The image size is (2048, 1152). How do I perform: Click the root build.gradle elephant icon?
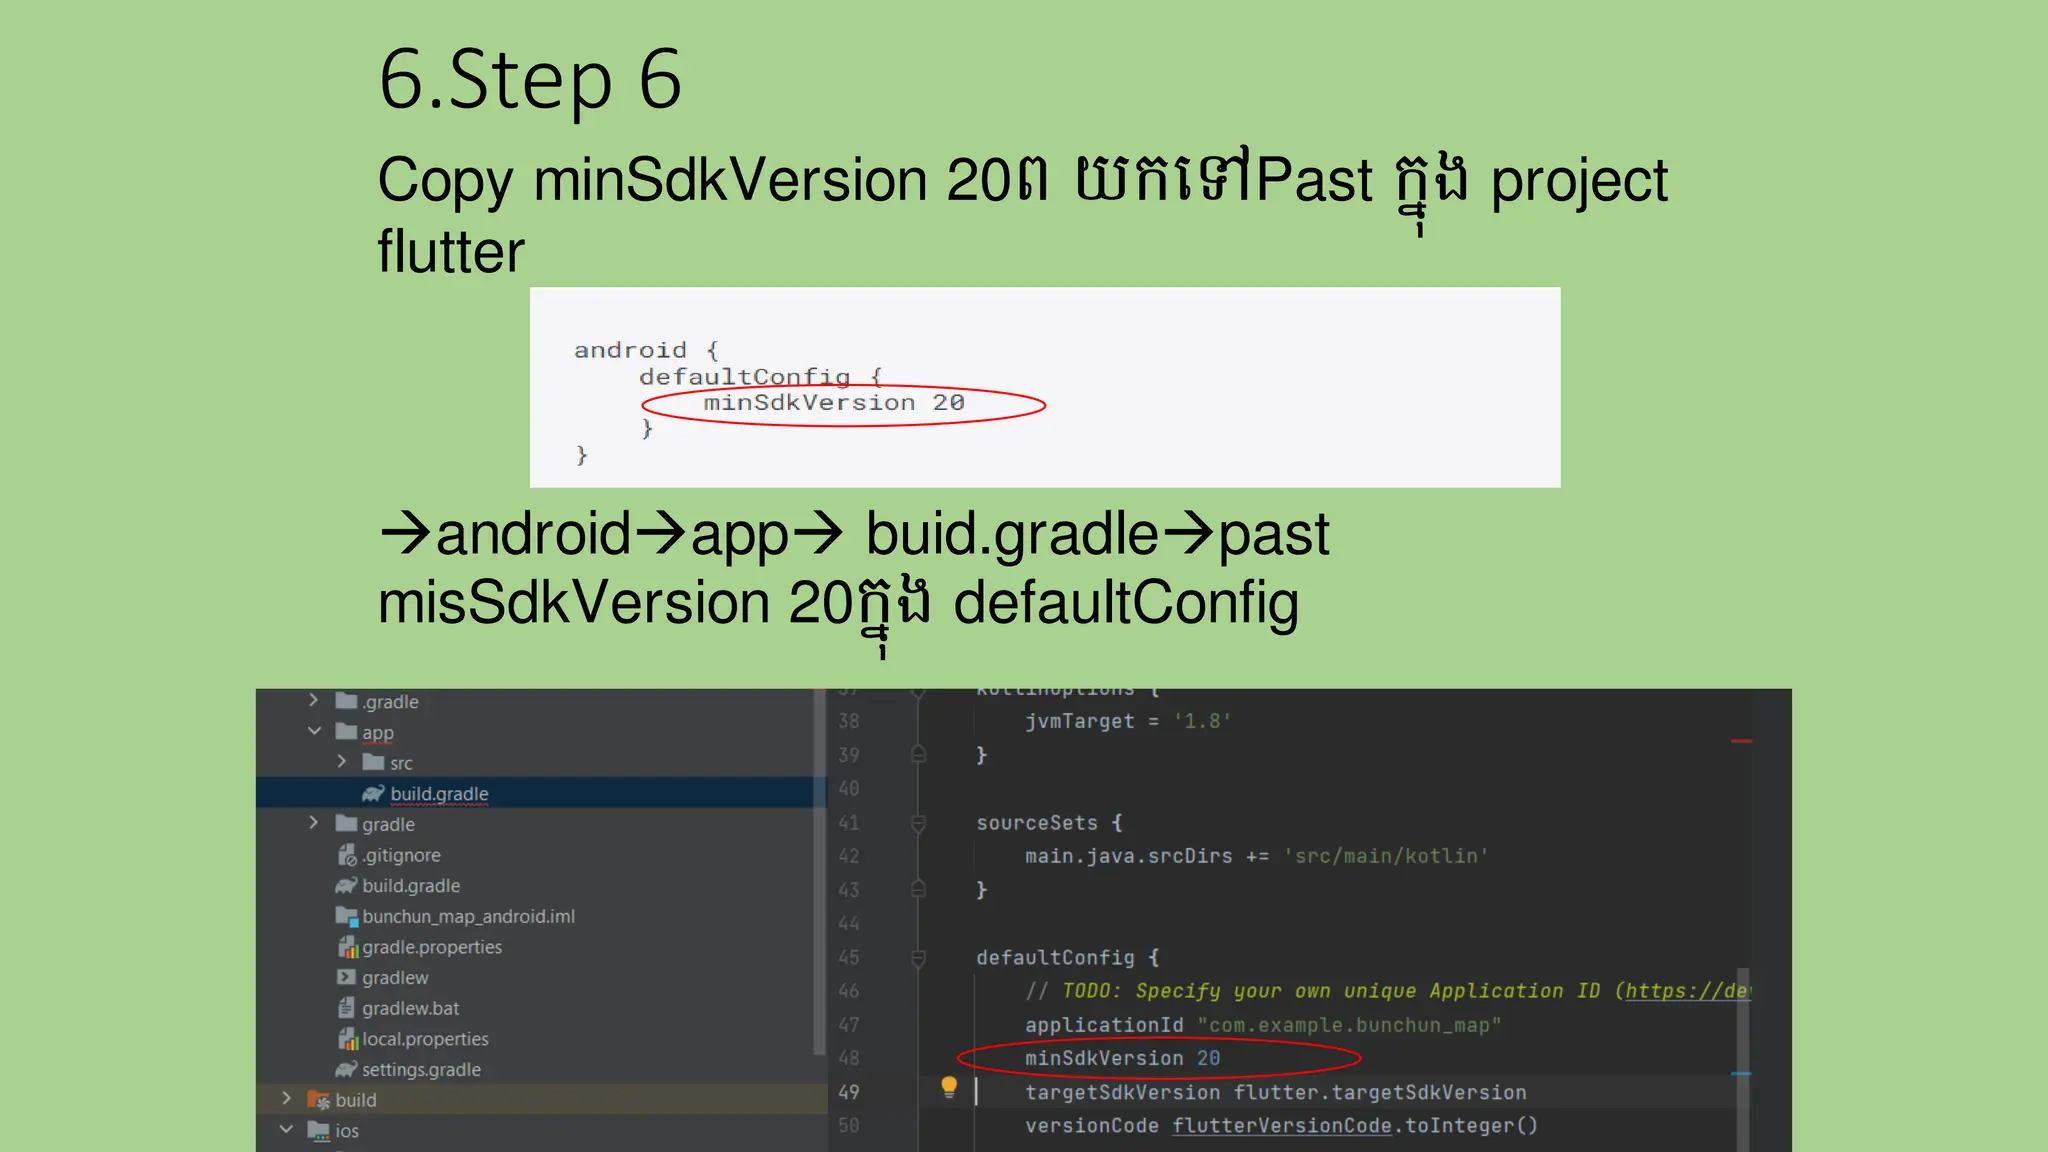[x=346, y=885]
